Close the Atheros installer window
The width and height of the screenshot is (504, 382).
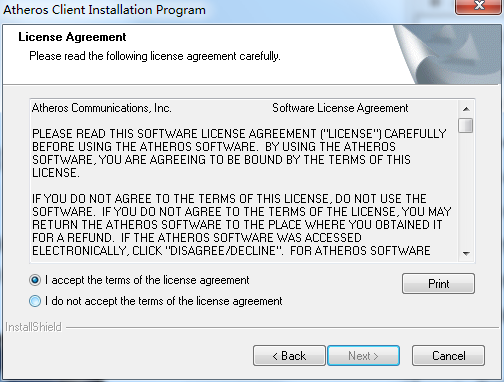pos(479,7)
